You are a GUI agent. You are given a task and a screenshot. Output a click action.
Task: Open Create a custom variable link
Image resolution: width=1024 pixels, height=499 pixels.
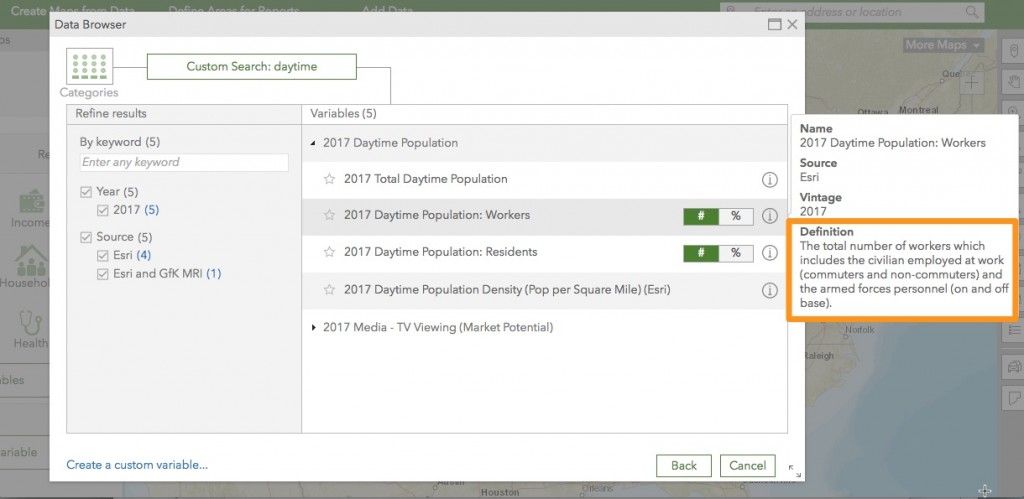point(137,465)
